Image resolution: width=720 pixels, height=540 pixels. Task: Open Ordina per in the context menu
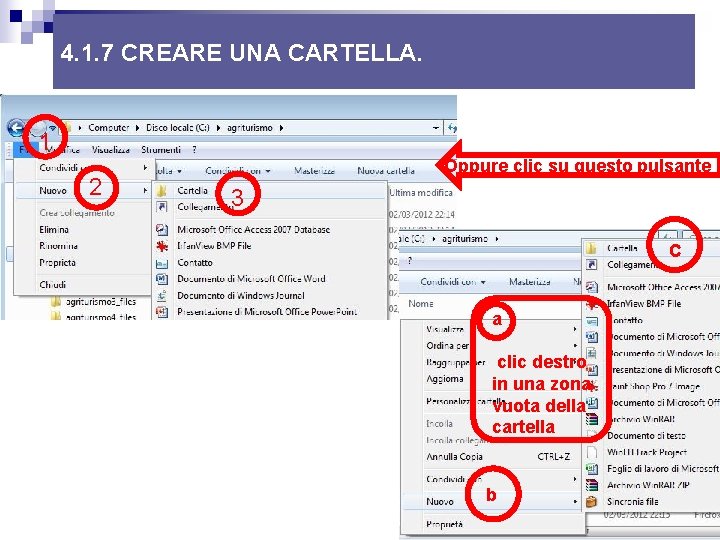tap(447, 346)
